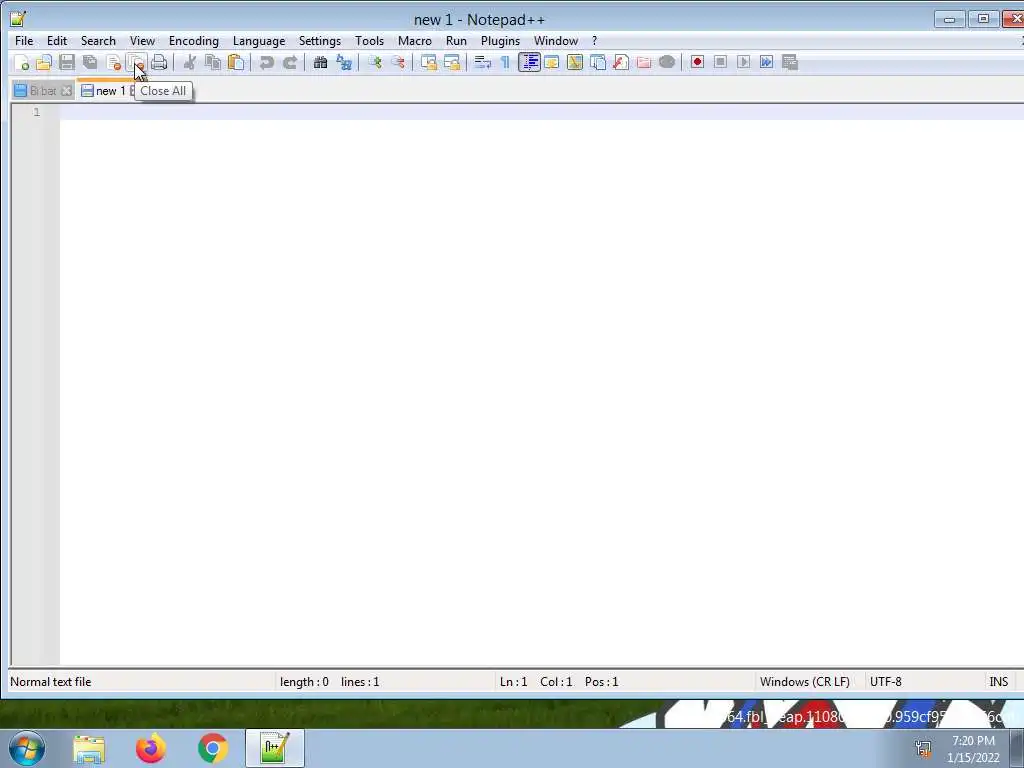Click the UTF-8 encoding status field

point(886,682)
